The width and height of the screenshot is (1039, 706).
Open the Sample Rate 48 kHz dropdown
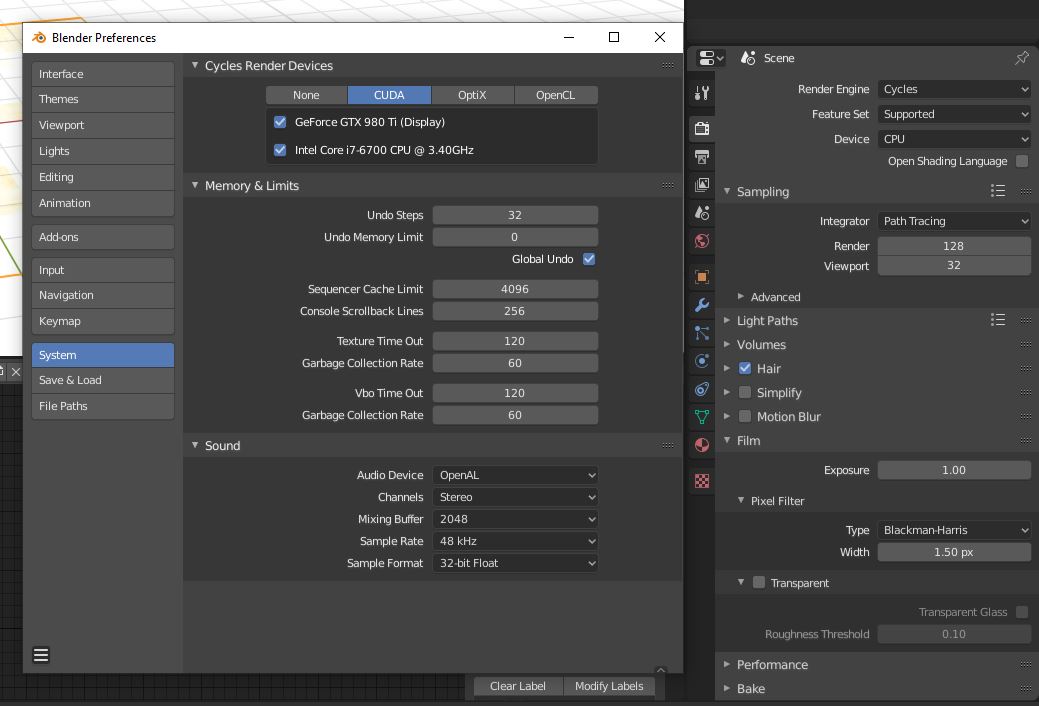coord(516,541)
